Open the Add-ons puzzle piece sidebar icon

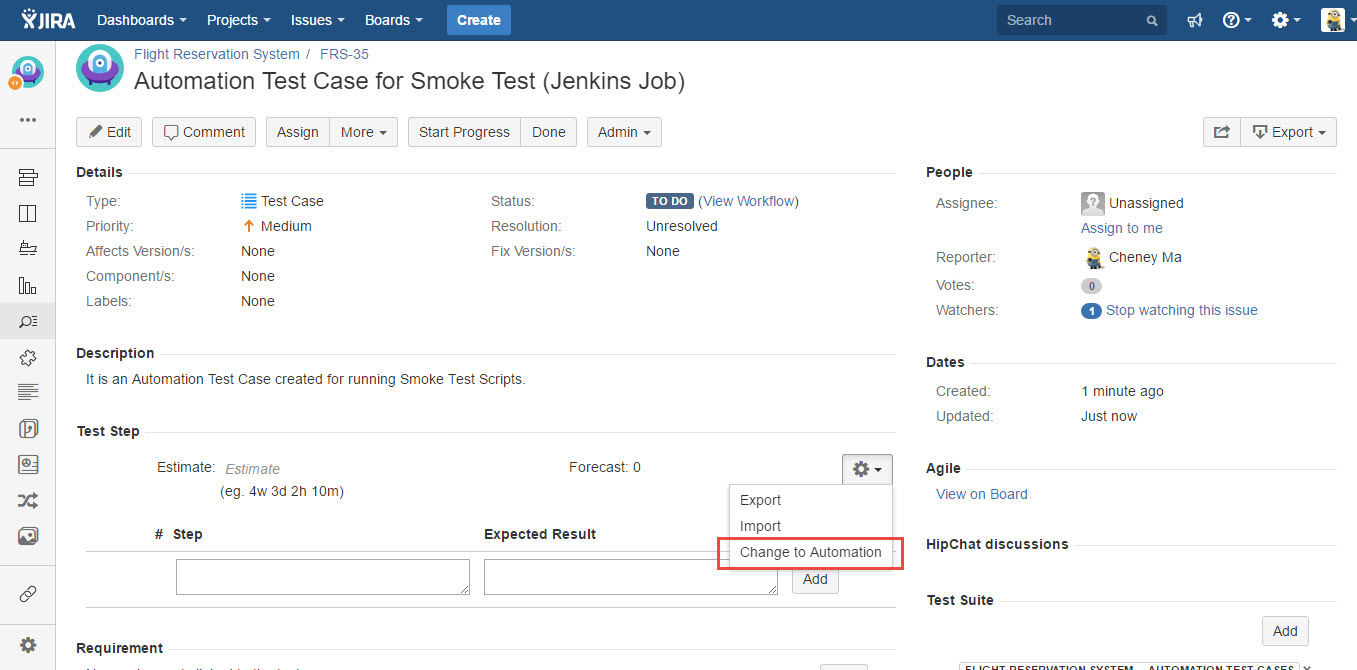(28, 357)
